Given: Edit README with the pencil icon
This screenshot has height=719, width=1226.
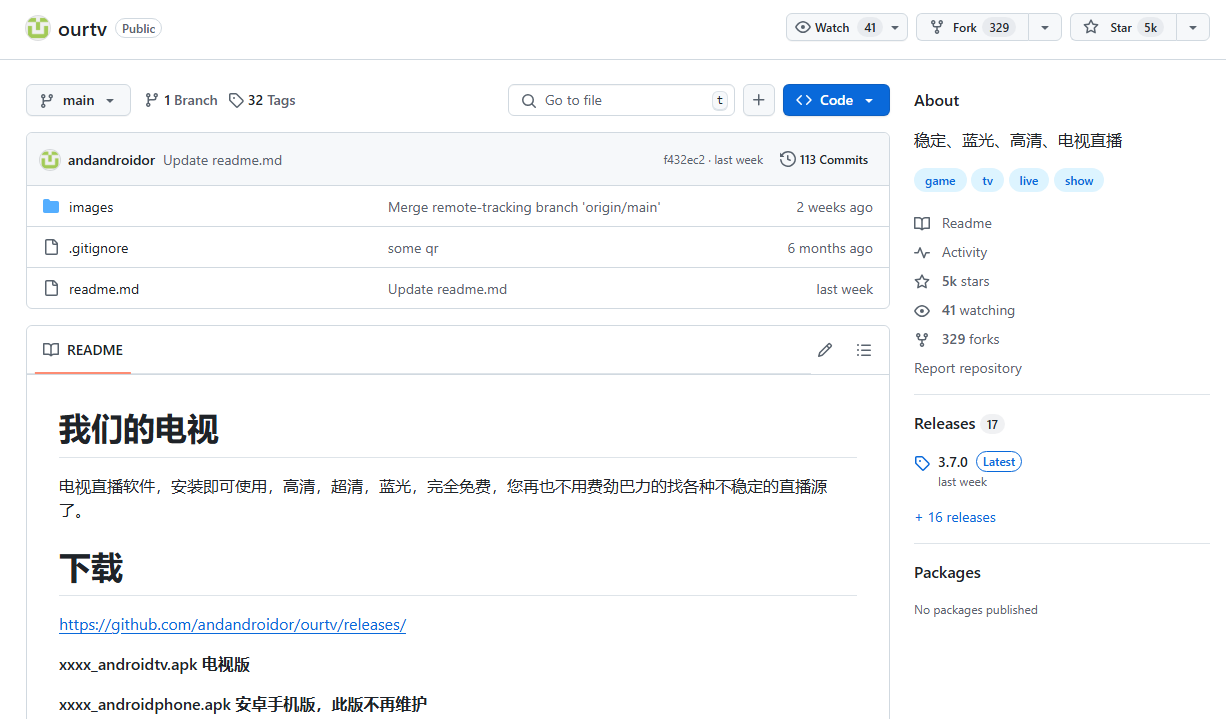Looking at the screenshot, I should pyautogui.click(x=825, y=350).
